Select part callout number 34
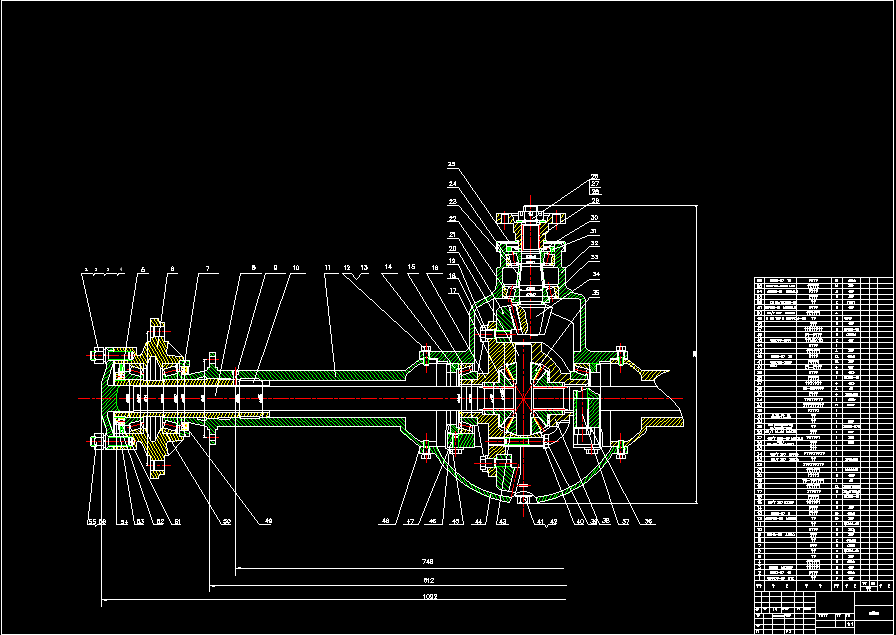Screen dimensions: 896x635 pos(597,274)
